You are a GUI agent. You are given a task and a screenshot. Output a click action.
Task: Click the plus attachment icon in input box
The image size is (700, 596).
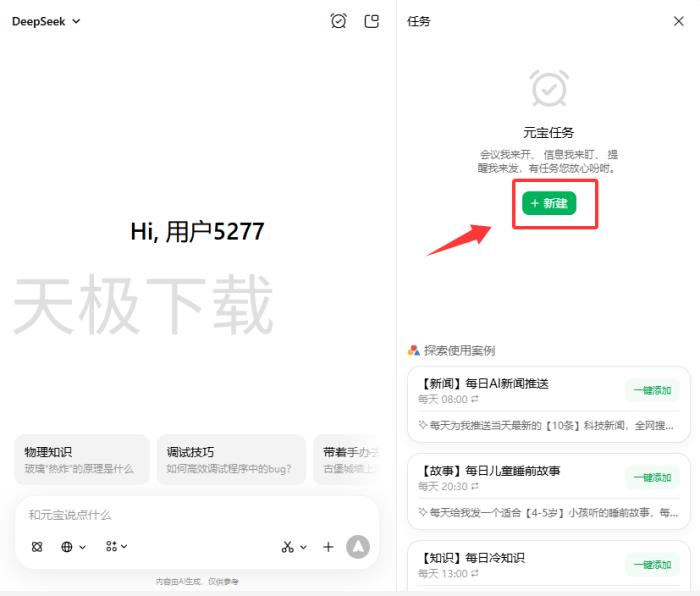pos(328,547)
